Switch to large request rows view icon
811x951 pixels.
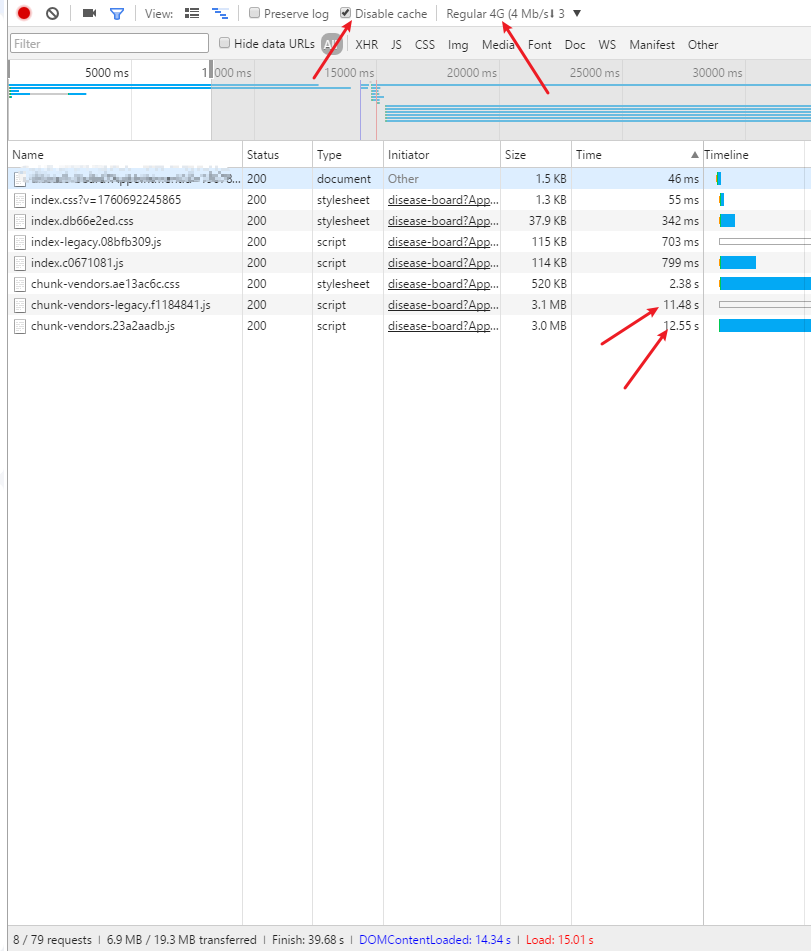[192, 14]
